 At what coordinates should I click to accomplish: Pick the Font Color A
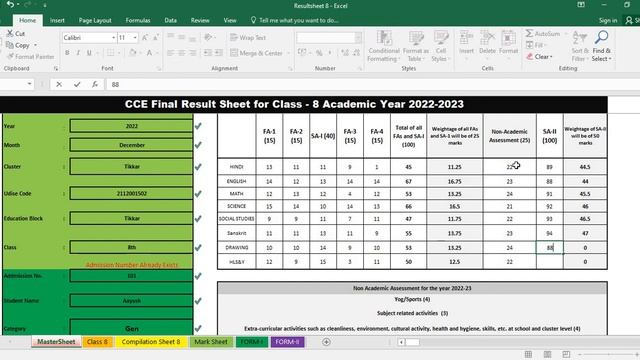(149, 53)
